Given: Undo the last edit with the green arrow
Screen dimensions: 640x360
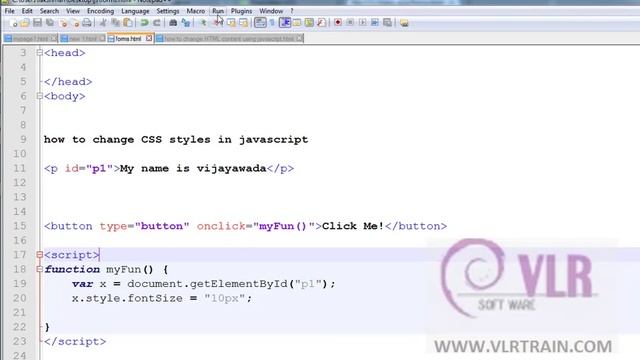Looking at the screenshot, I should [x=144, y=23].
